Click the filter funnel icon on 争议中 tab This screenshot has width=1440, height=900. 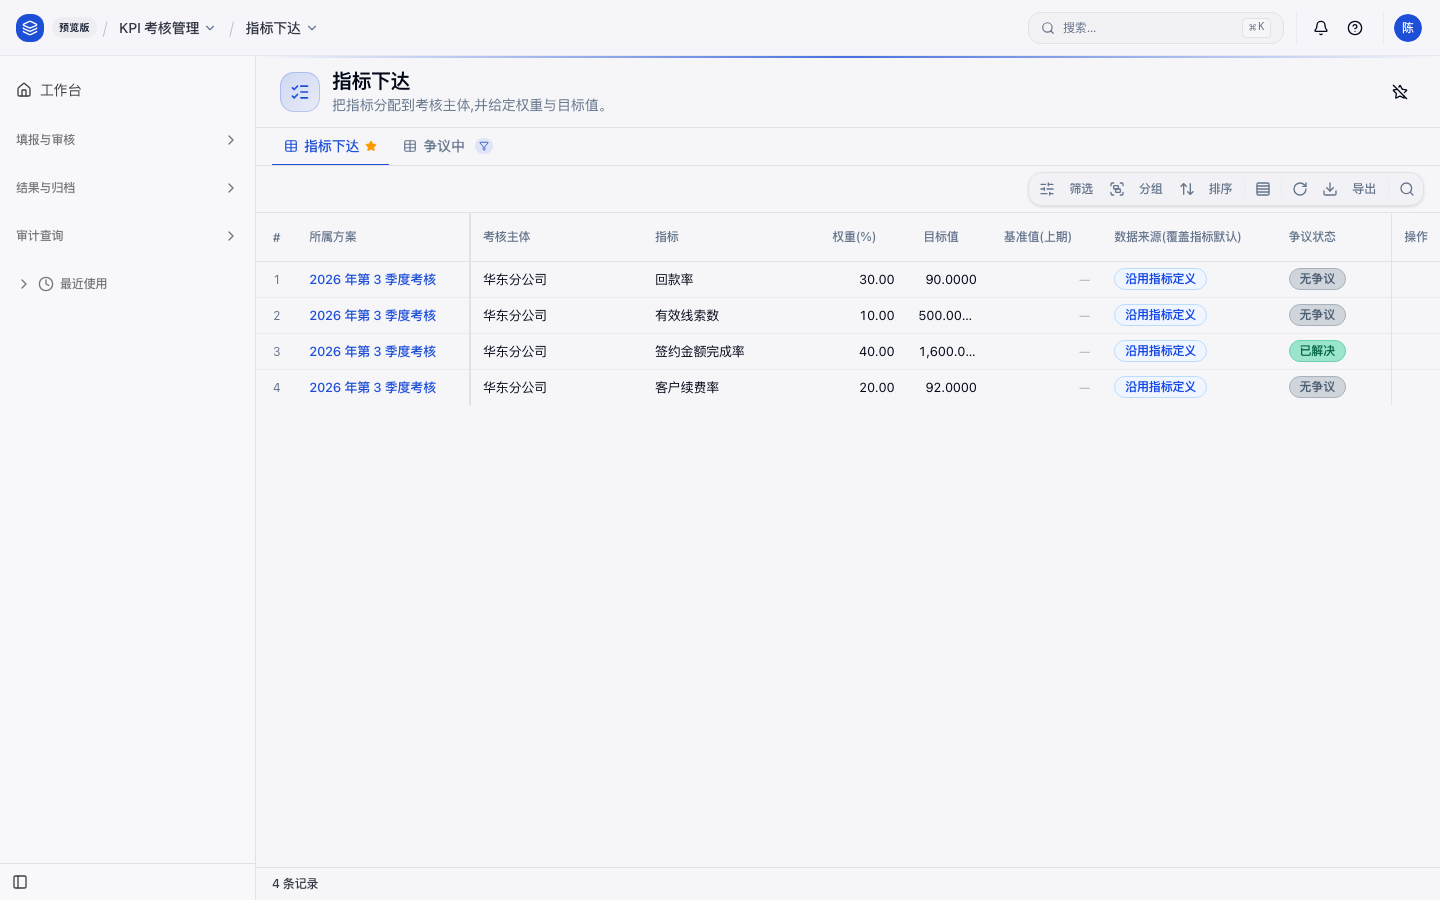[484, 146]
